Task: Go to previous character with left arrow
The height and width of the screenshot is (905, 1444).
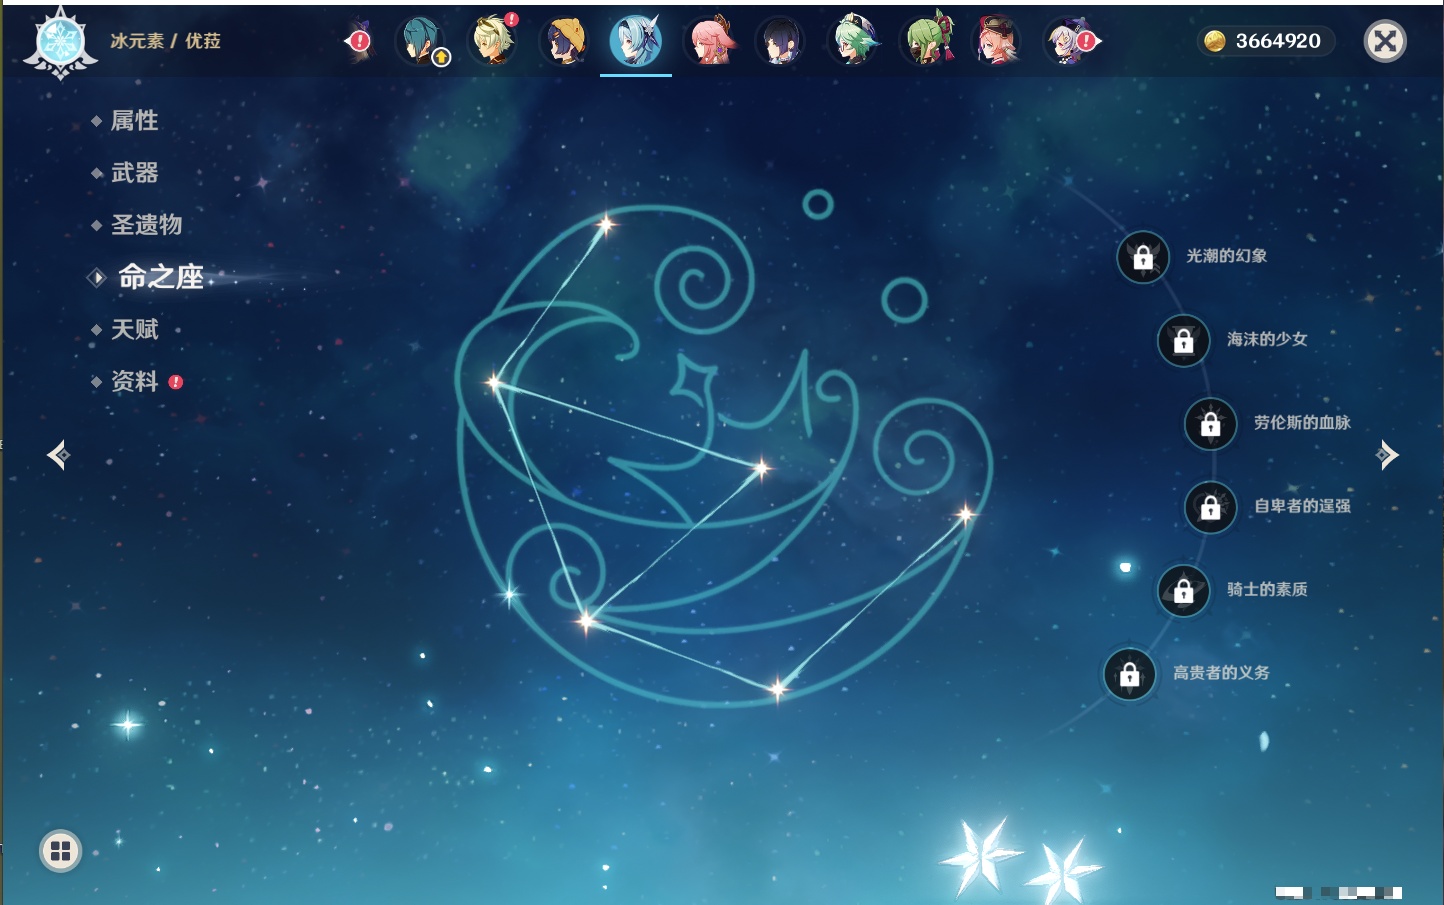Action: tap(58, 455)
